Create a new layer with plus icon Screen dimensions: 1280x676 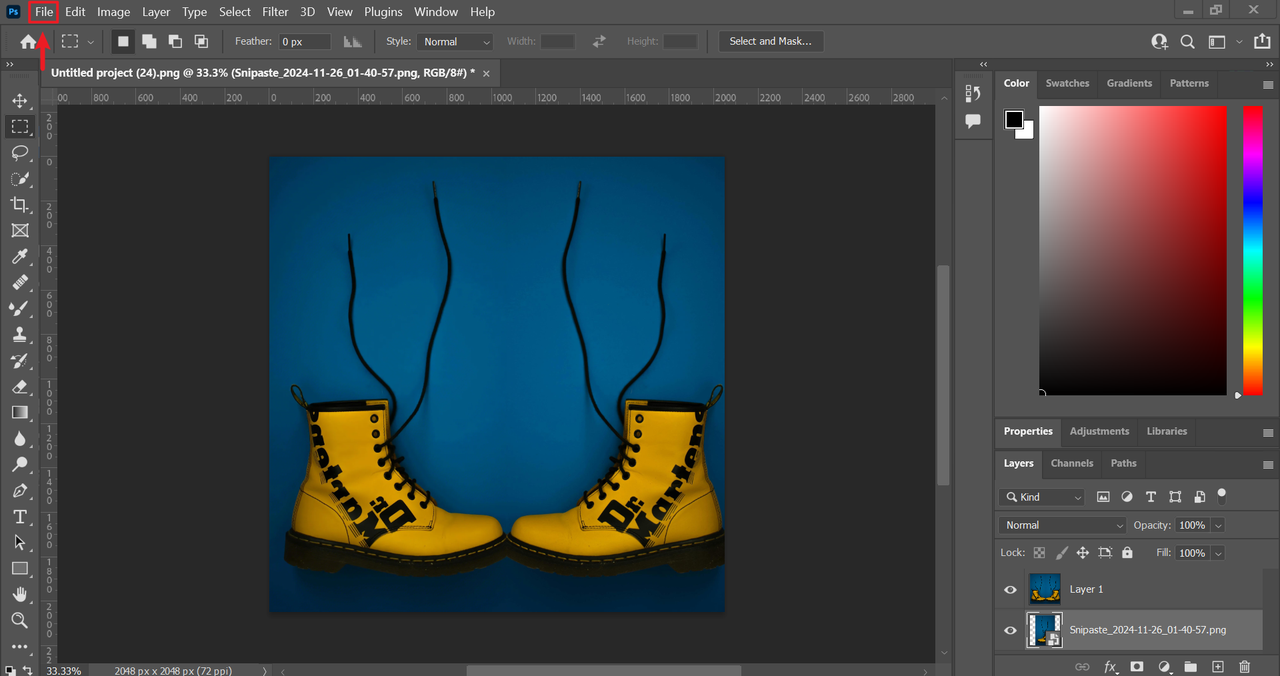click(1217, 666)
